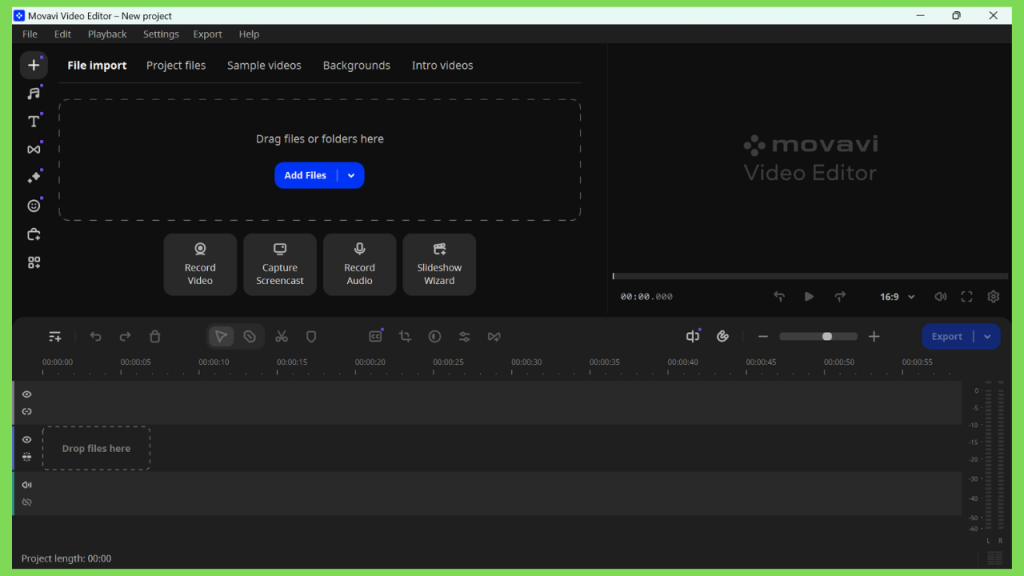Switch to Backgrounds tab
The image size is (1024, 576).
pyautogui.click(x=357, y=65)
